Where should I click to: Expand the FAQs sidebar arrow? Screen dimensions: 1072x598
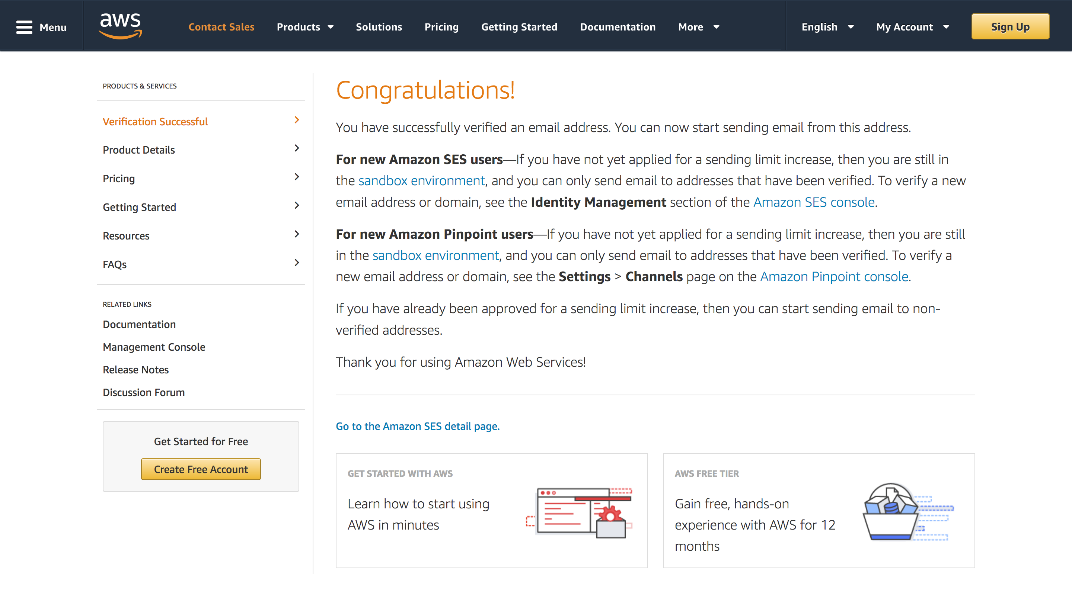[297, 263]
